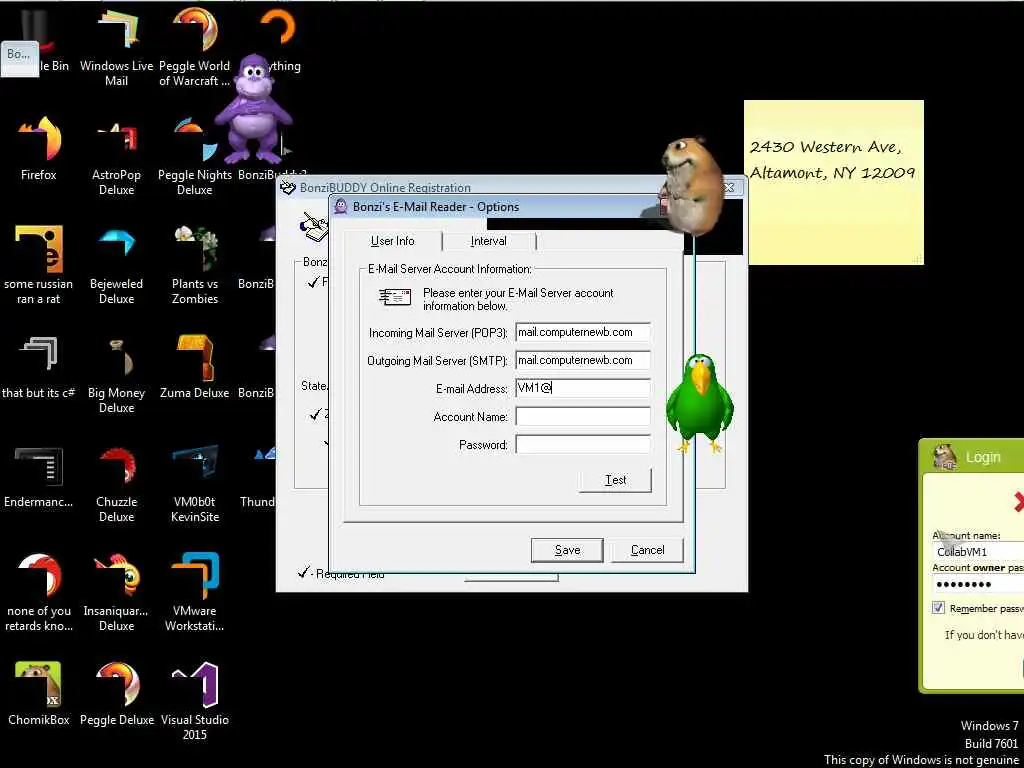The image size is (1024, 768).
Task: Open the Visual Studio 2015 shortcut
Action: (195, 701)
